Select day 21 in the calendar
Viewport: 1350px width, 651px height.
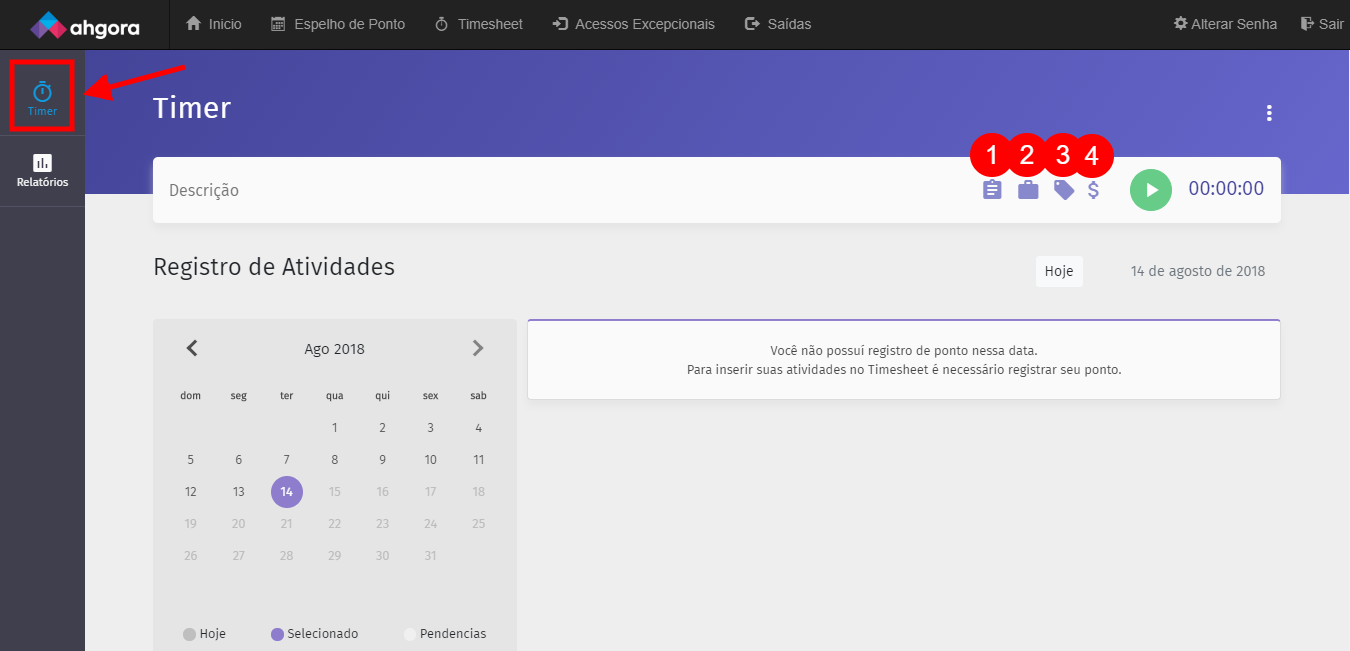pos(287,523)
